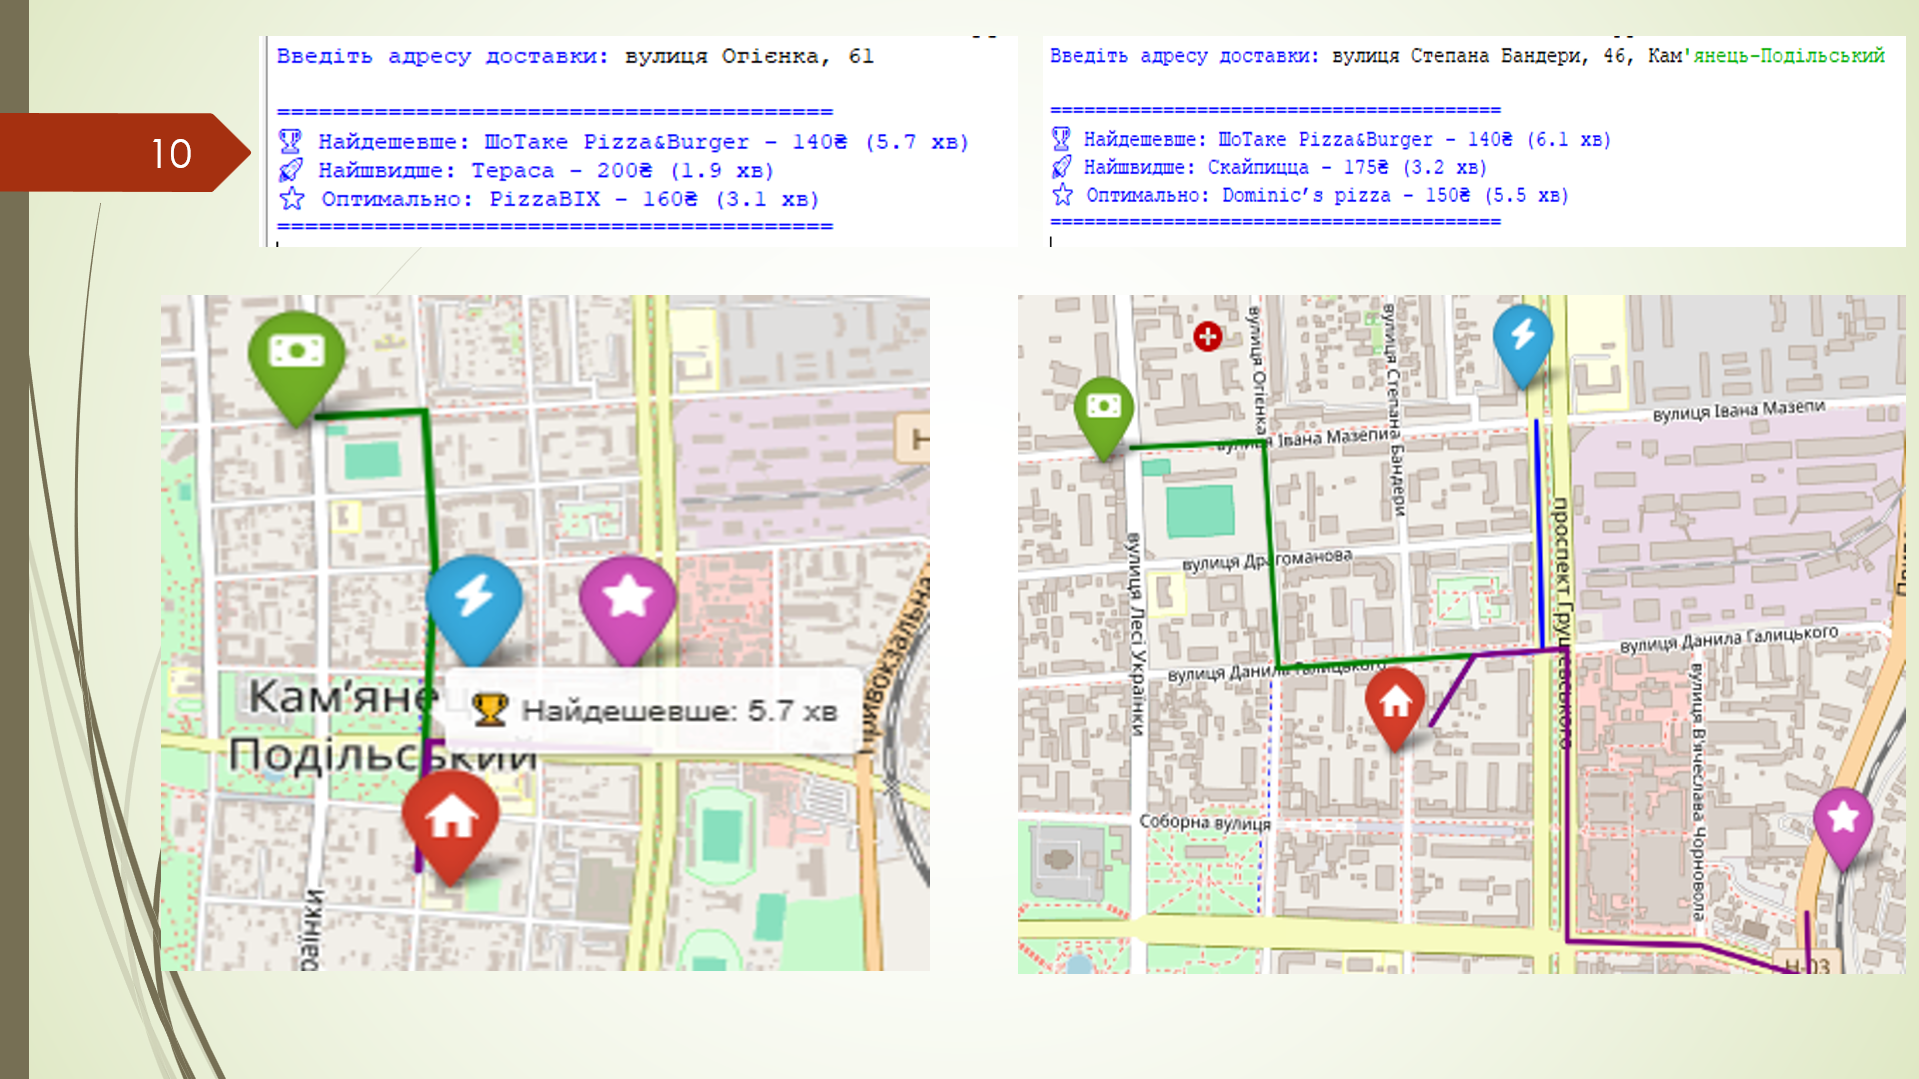Click the trophy icon in left console output
The height and width of the screenshot is (1079, 1919).
(x=290, y=141)
